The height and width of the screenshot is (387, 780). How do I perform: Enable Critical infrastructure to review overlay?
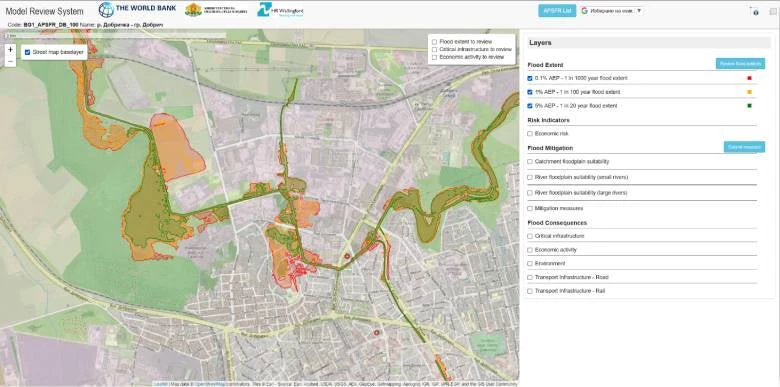[x=435, y=49]
